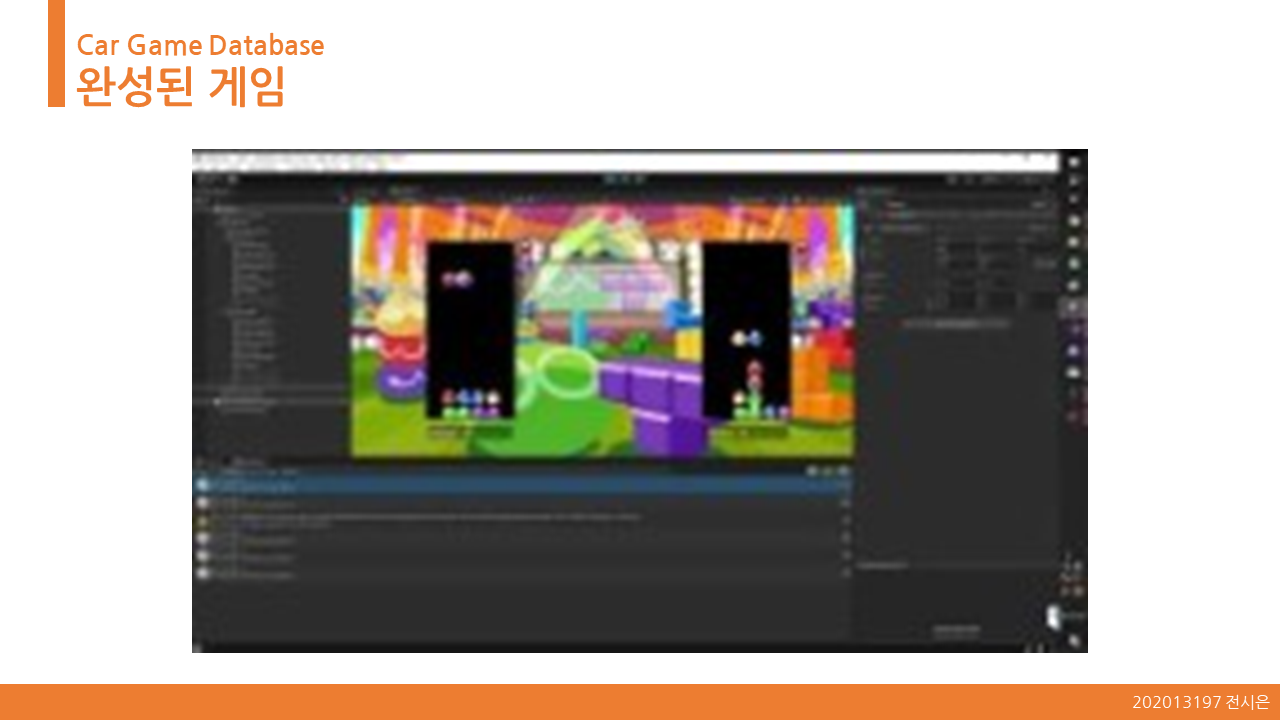
Task: Select the blue highlighted console log row
Action: coord(522,485)
